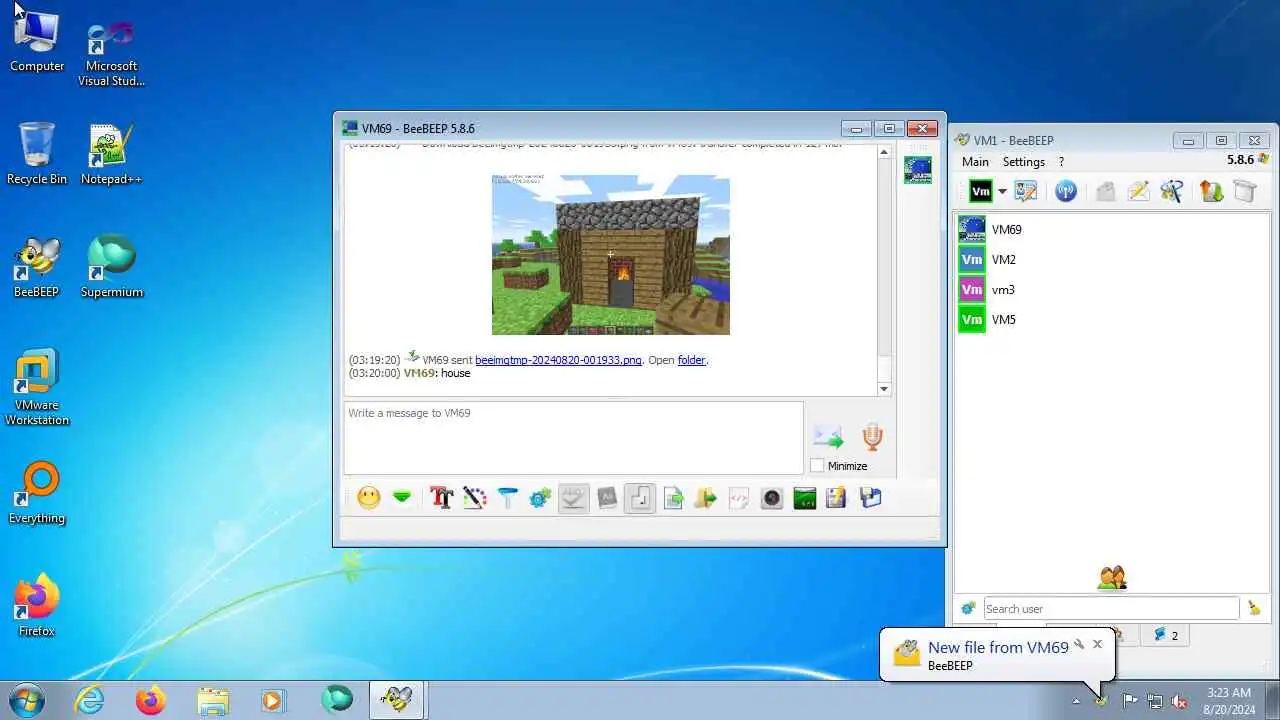
Task: Send a file using the page-with-green-arrow icon
Action: 673,498
